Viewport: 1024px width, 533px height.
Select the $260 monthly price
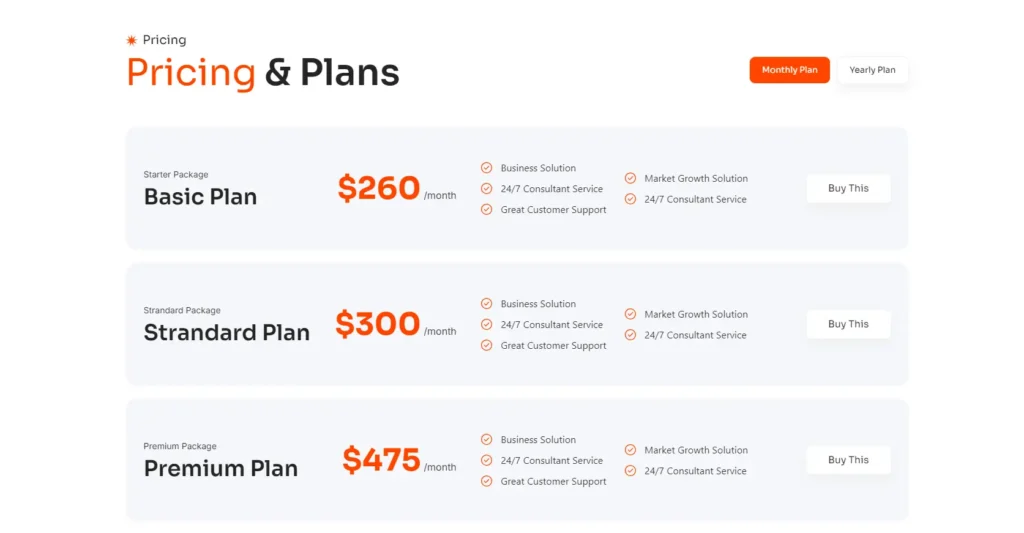pyautogui.click(x=379, y=188)
